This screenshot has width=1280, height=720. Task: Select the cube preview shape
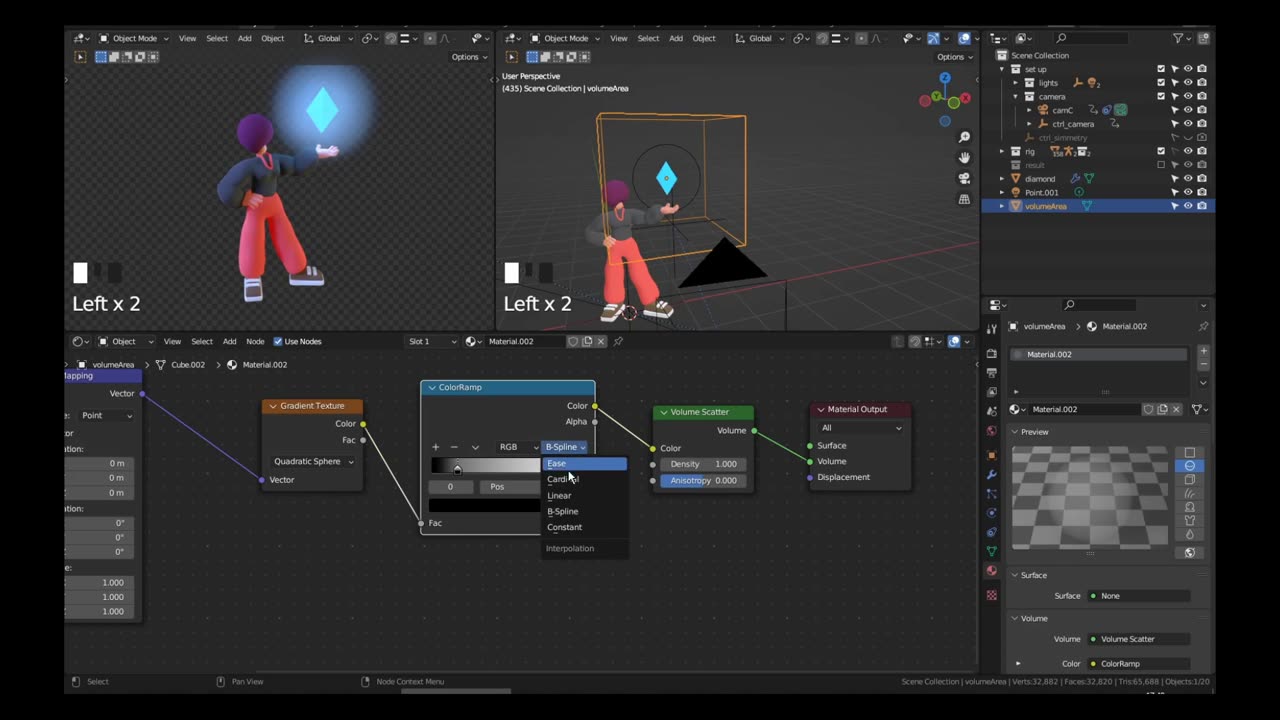pyautogui.click(x=1189, y=480)
